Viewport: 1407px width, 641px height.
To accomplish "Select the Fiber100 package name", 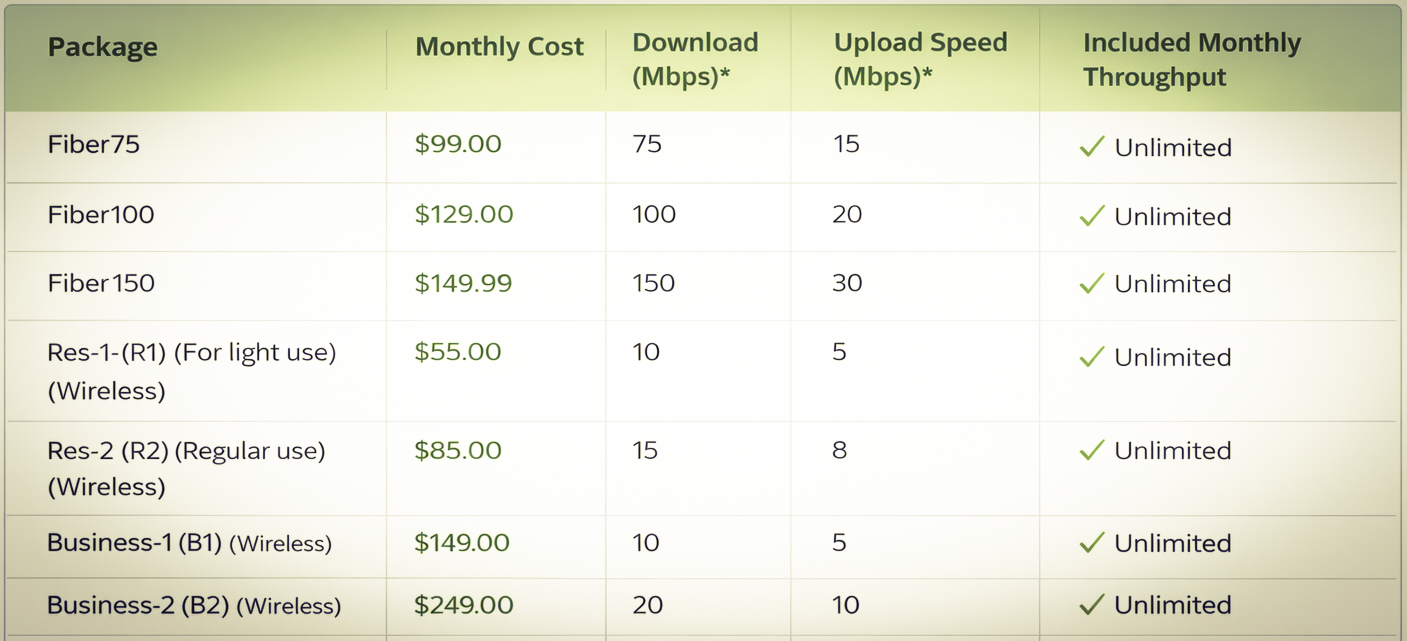I will point(101,215).
